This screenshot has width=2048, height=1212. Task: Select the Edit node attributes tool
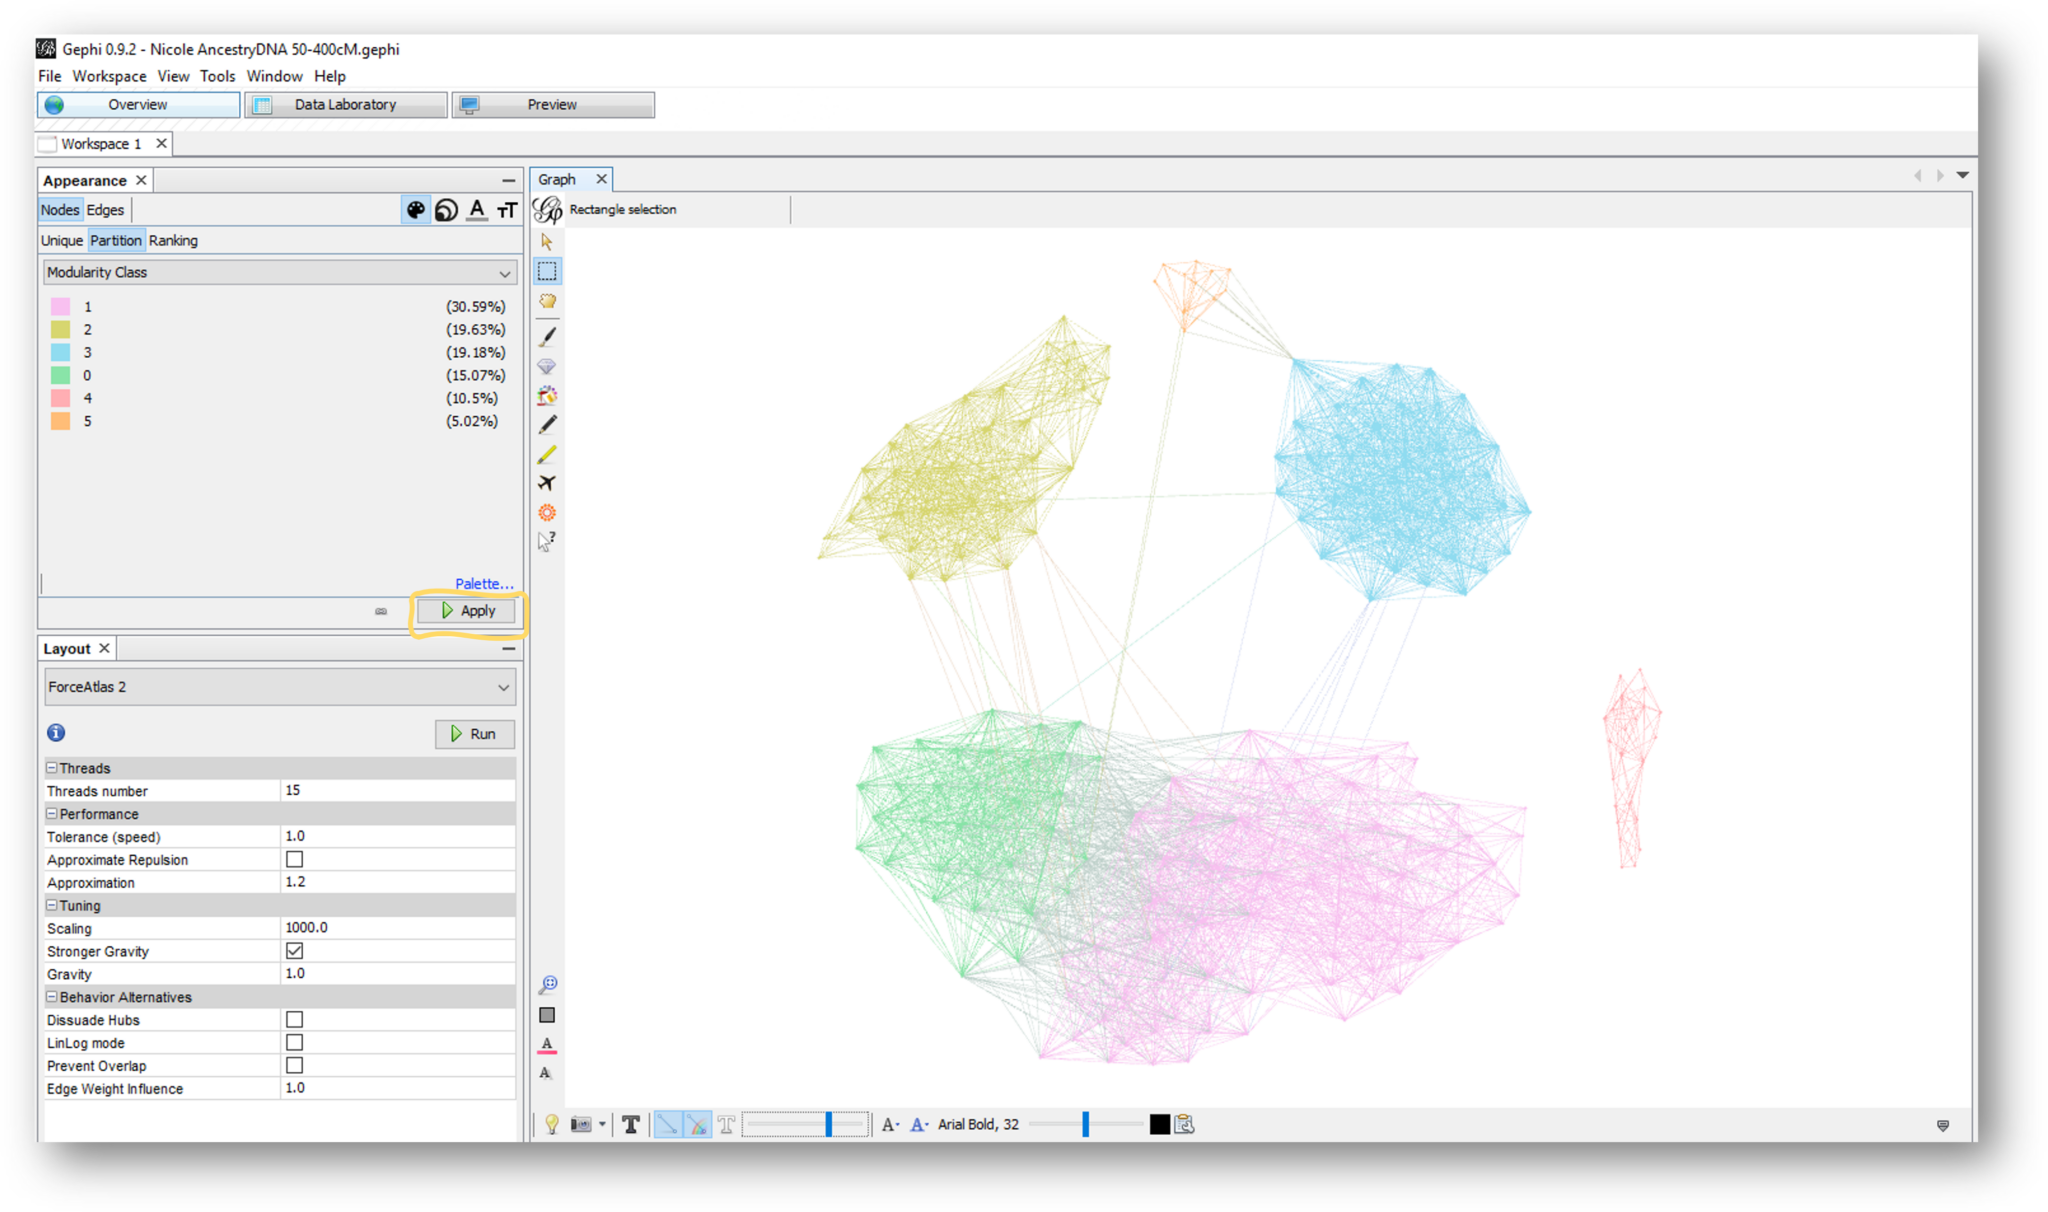click(x=547, y=542)
